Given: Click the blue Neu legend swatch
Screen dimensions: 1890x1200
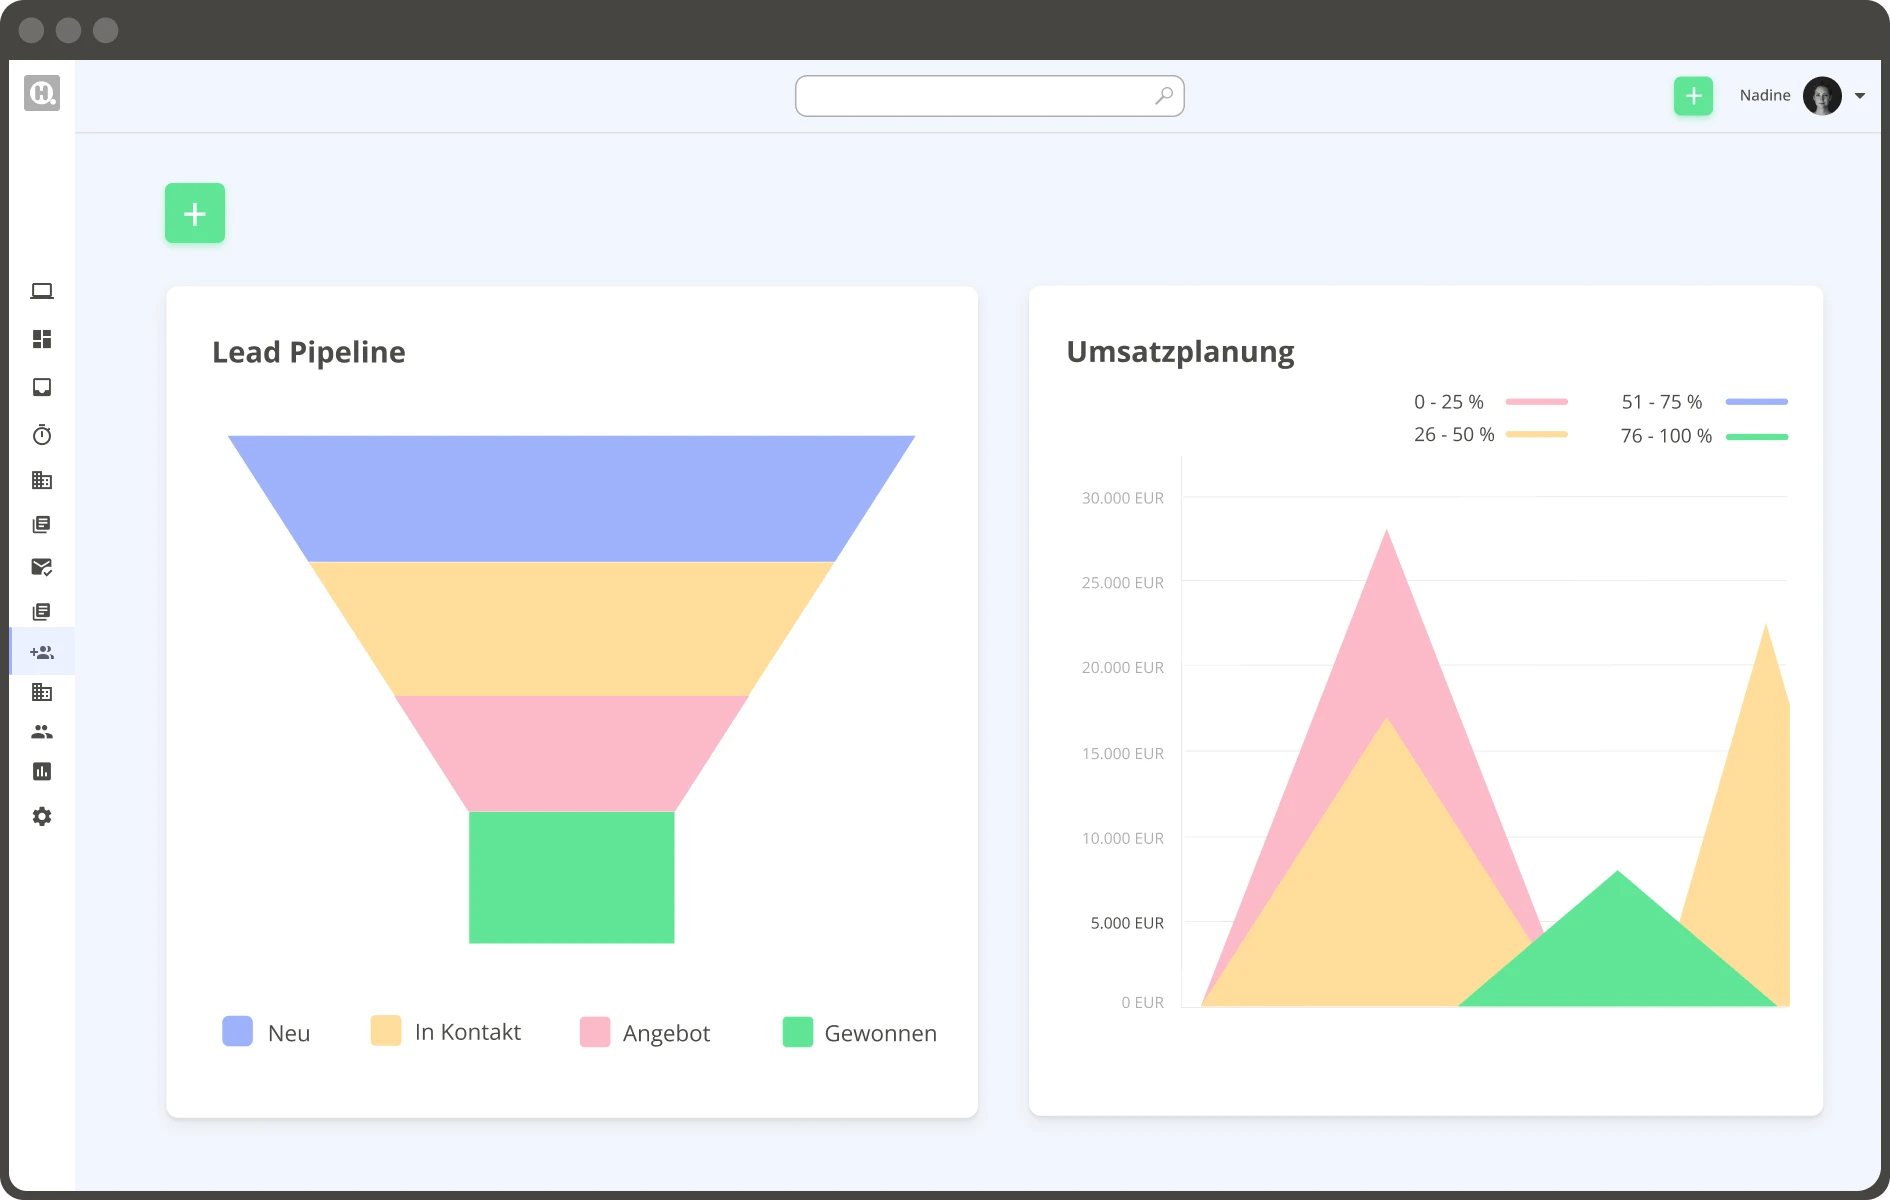Looking at the screenshot, I should tap(238, 1031).
